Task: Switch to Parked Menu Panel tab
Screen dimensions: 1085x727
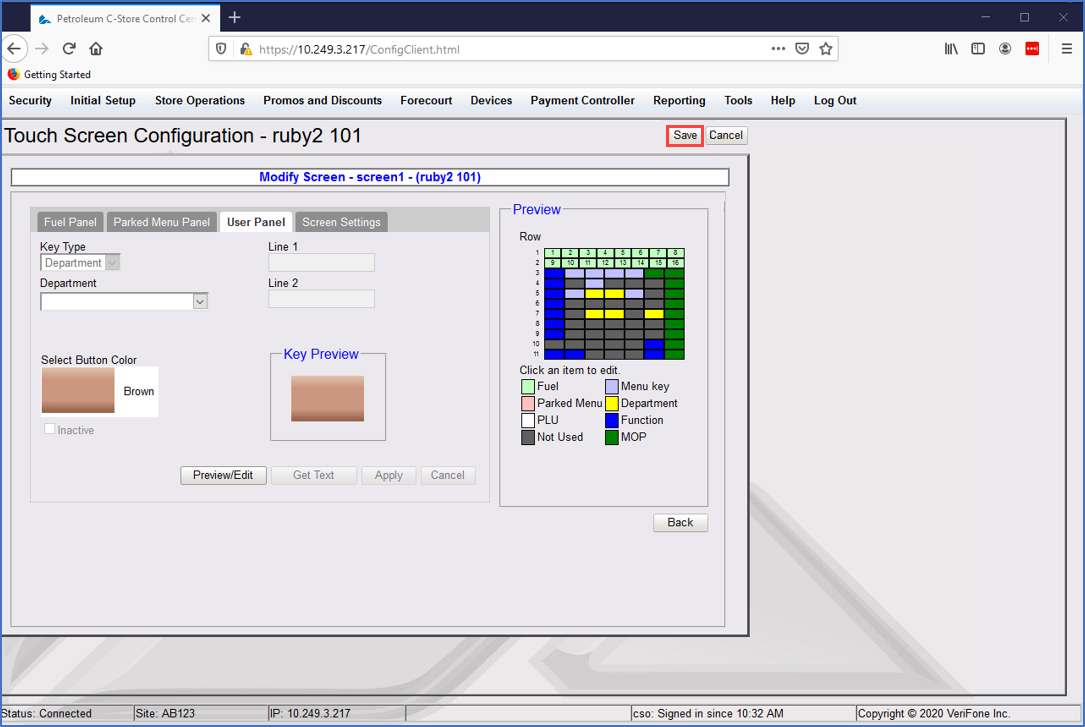Action: click(x=161, y=222)
